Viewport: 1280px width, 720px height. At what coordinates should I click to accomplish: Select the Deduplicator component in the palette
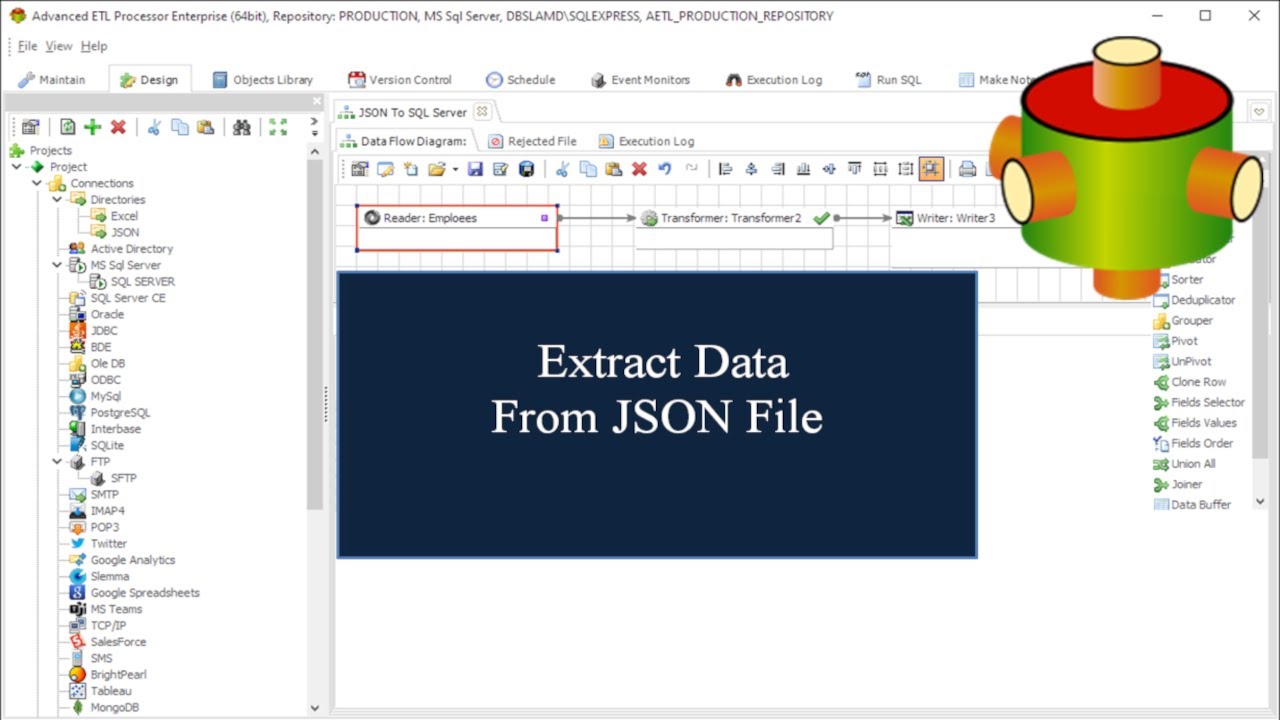[1194, 300]
